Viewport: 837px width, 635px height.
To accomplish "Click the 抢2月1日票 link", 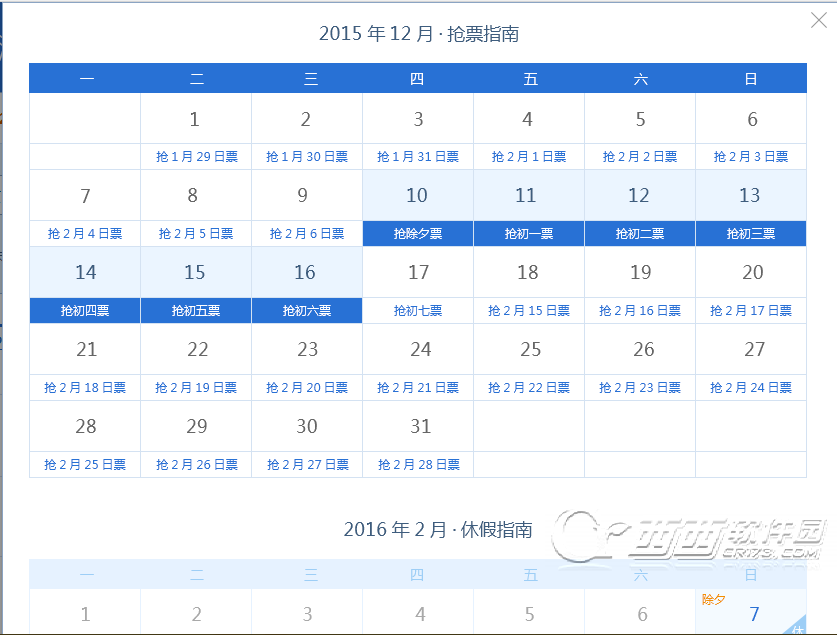I will click(x=529, y=156).
